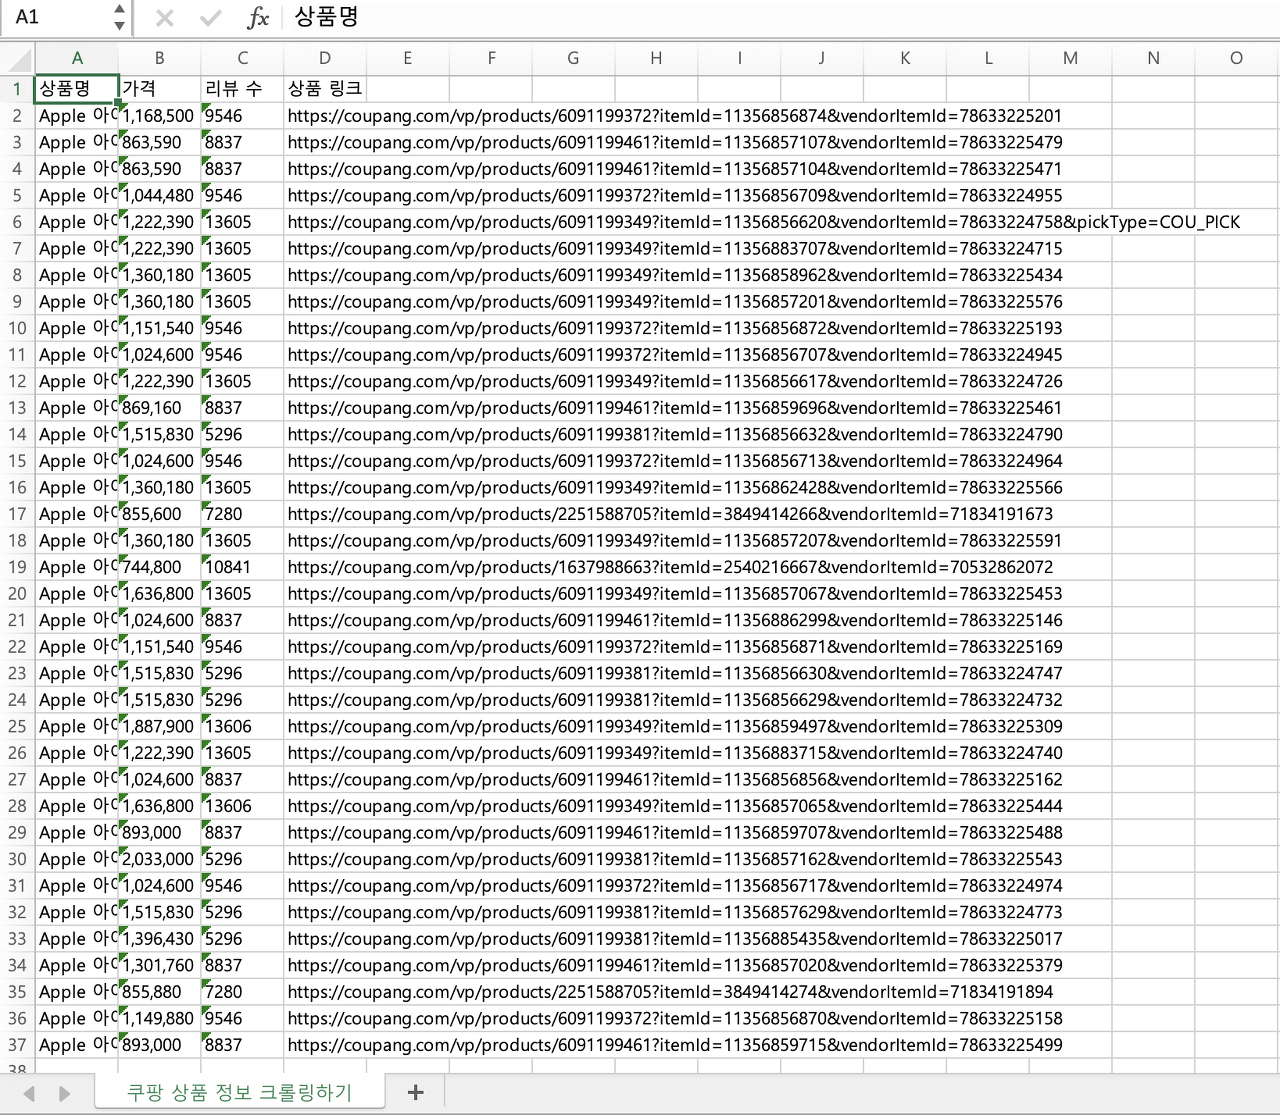Select column B header
Viewport: 1280px width, 1115px height.
click(x=159, y=58)
